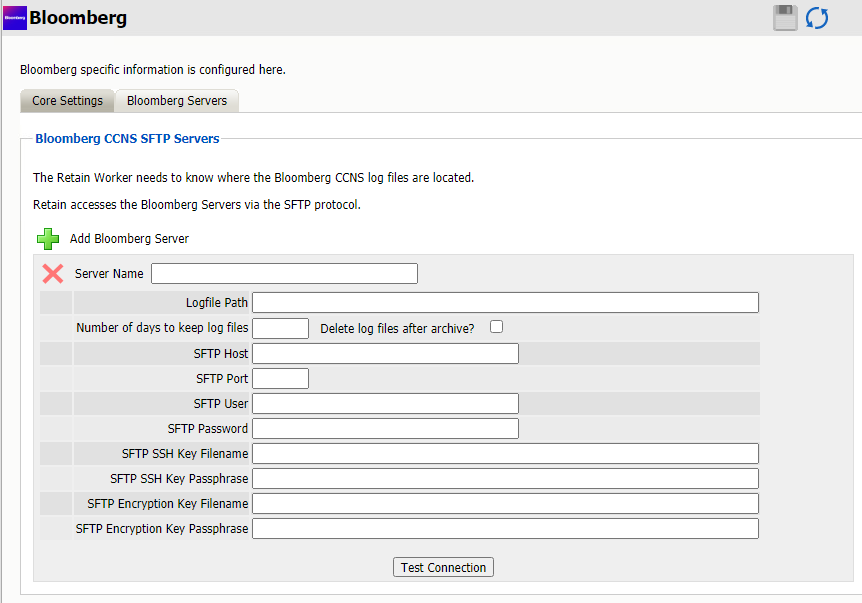The width and height of the screenshot is (862, 603).
Task: Select the days to keep log files field
Action: [280, 328]
